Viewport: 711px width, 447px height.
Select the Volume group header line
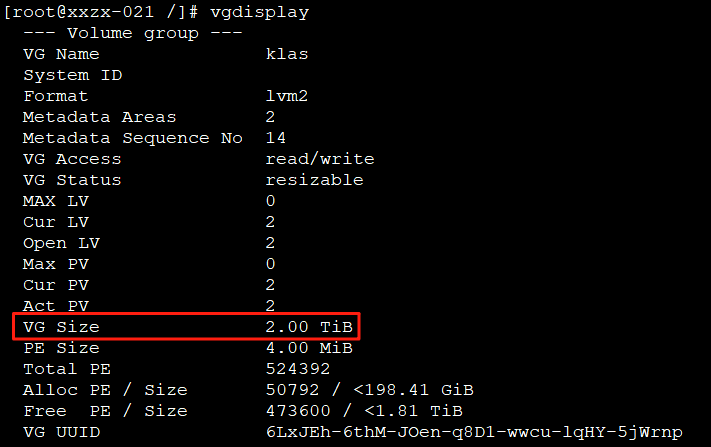pos(133,34)
